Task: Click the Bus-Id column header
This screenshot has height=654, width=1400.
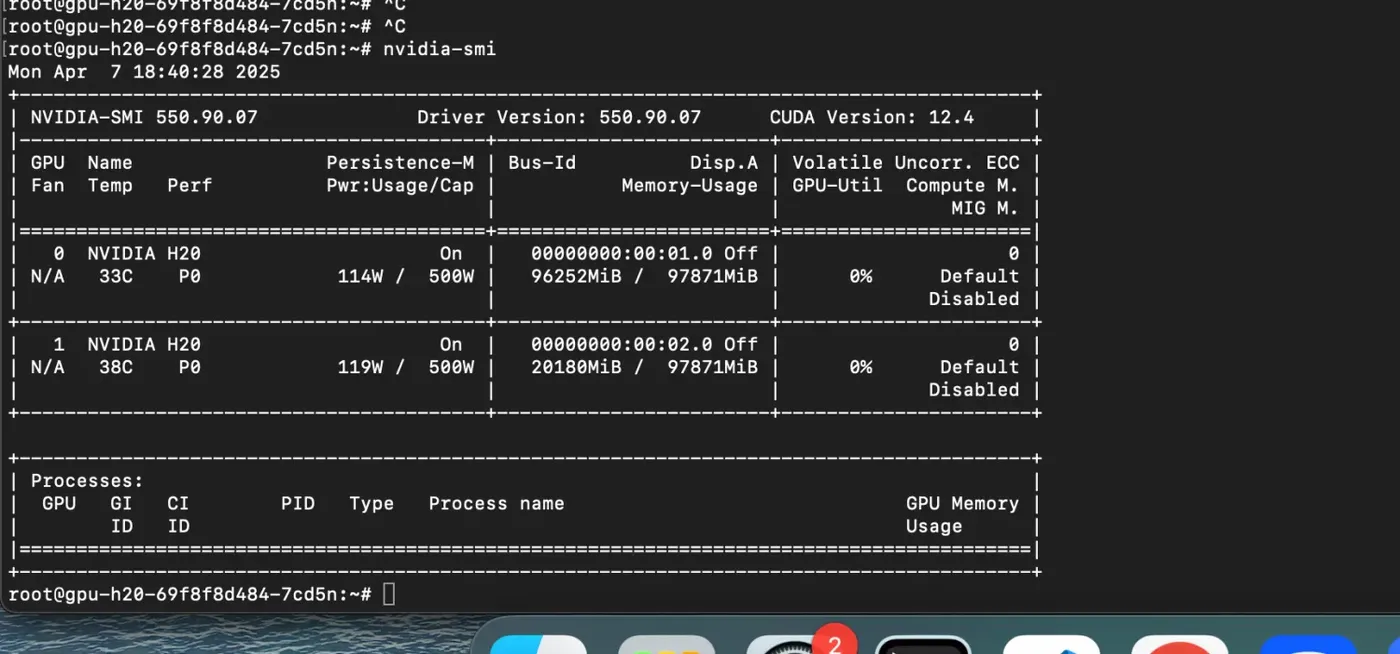Action: pos(542,162)
